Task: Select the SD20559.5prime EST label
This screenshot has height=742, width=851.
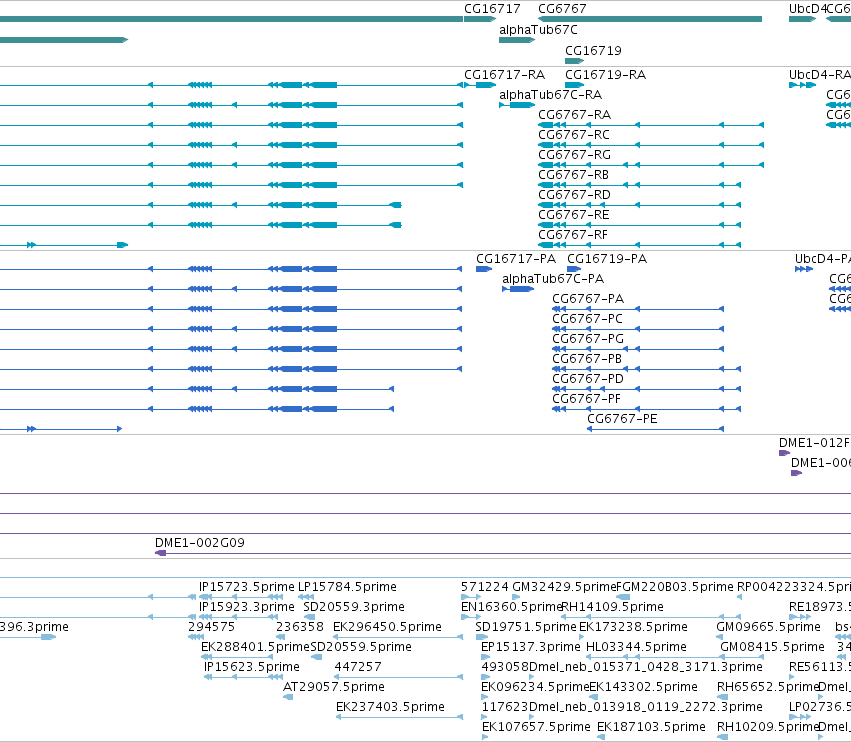Action: tap(361, 647)
